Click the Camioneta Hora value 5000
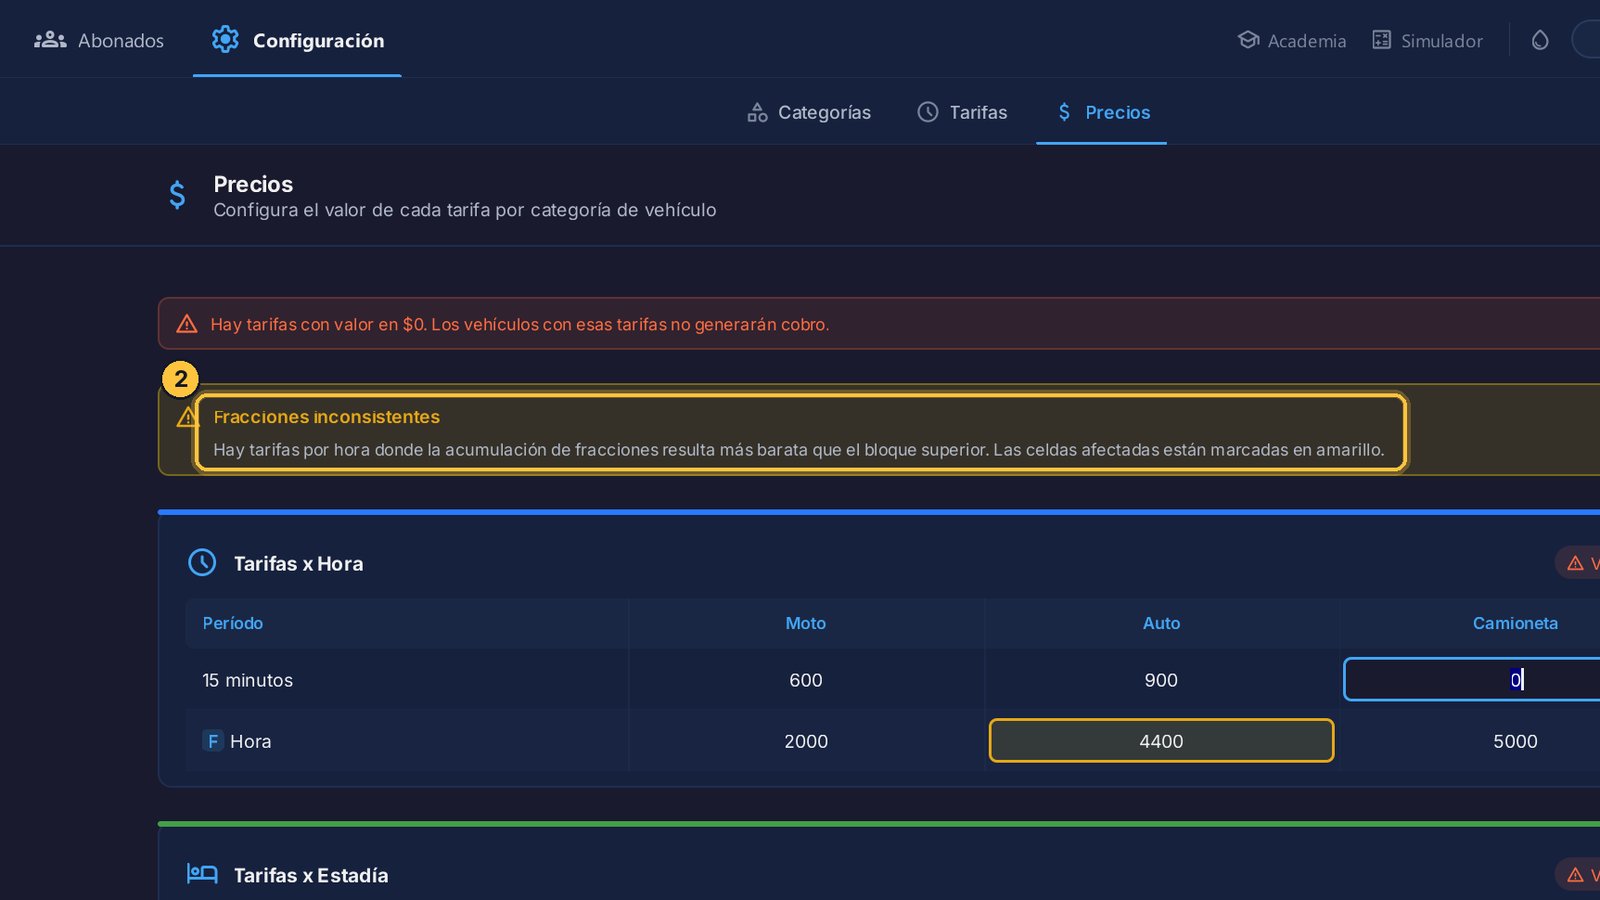This screenshot has height=900, width=1600. point(1515,741)
